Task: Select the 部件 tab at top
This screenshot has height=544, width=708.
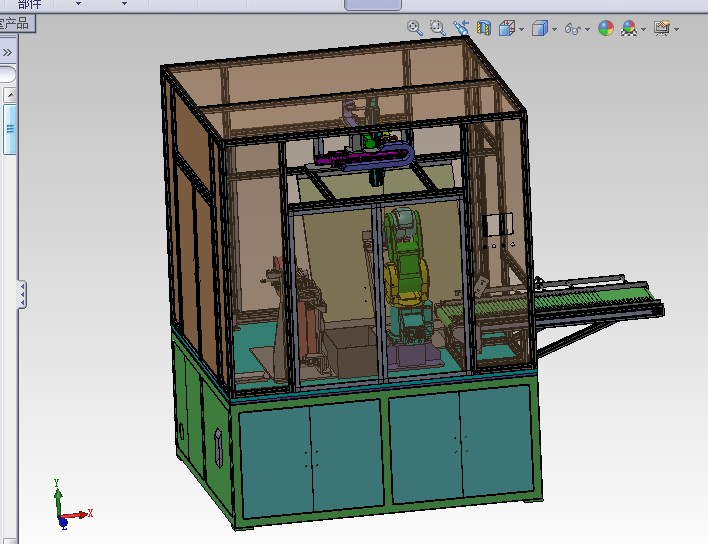Action: point(29,5)
